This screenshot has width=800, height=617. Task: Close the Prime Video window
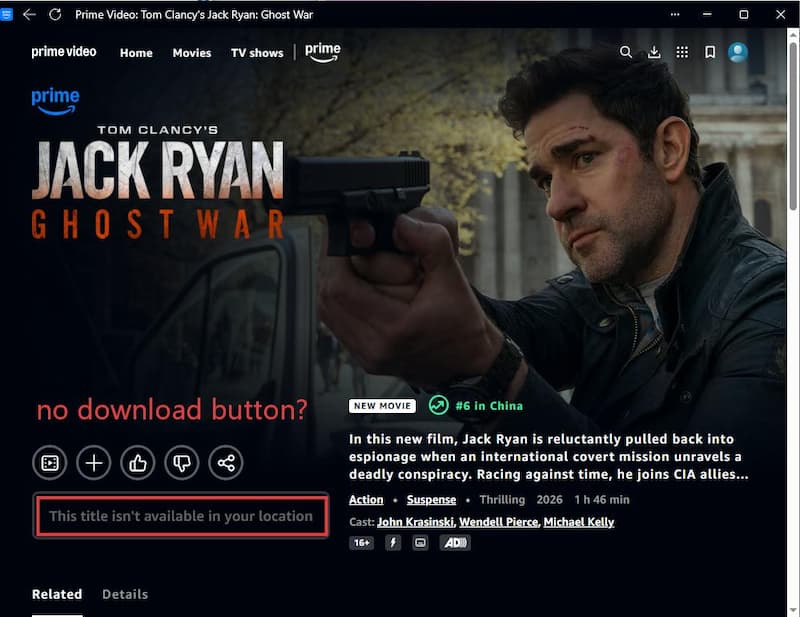click(781, 14)
